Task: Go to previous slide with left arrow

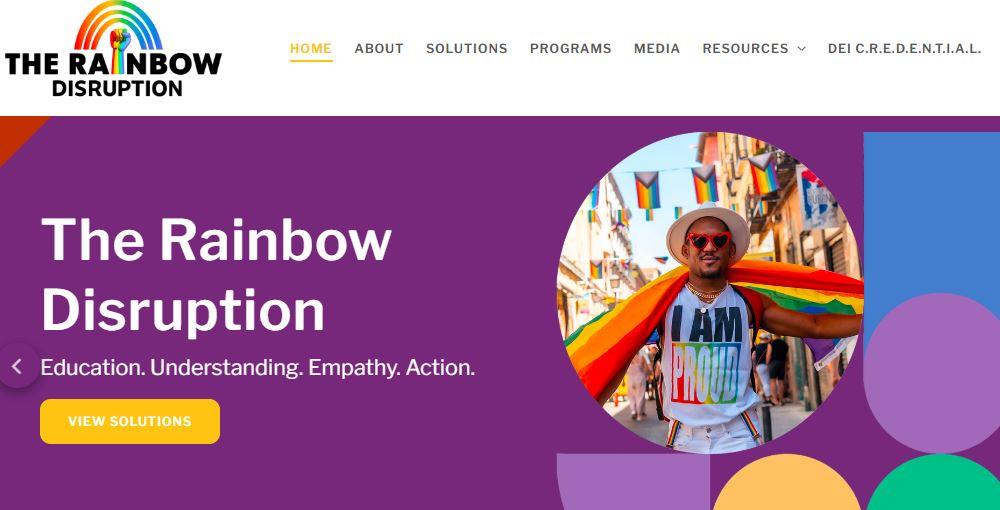Action: [17, 366]
